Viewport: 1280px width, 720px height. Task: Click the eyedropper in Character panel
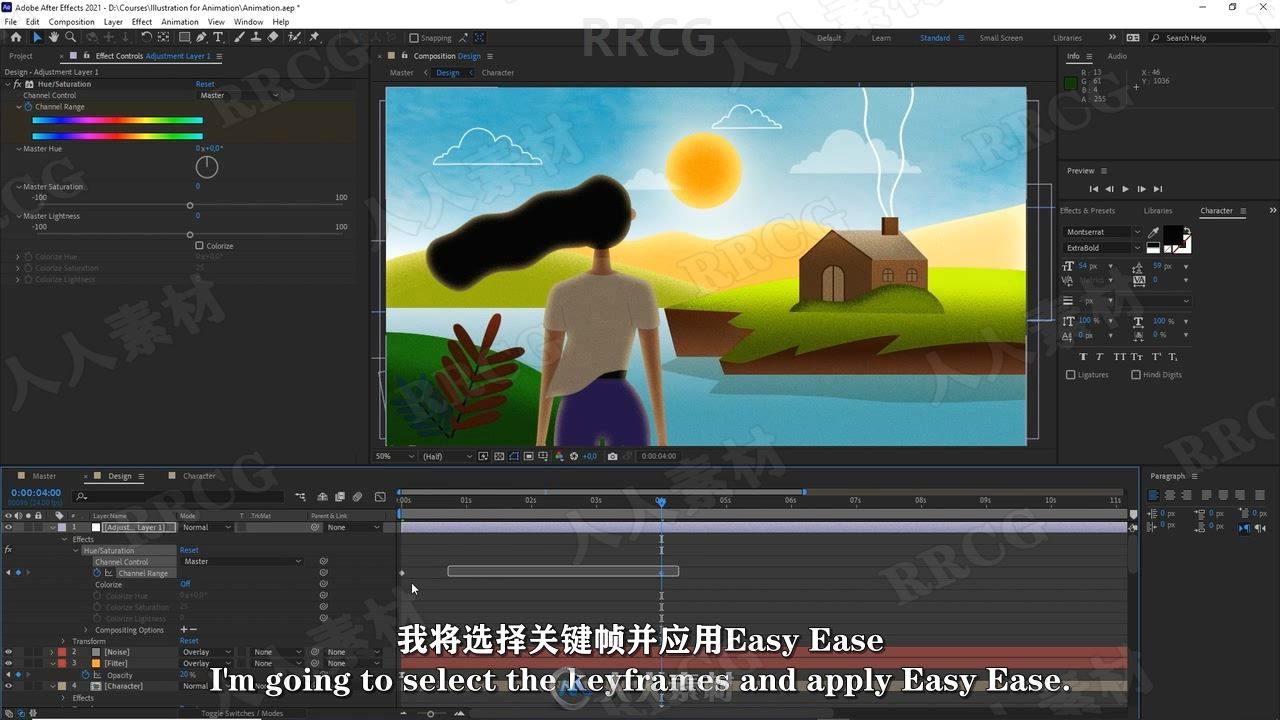(1153, 233)
